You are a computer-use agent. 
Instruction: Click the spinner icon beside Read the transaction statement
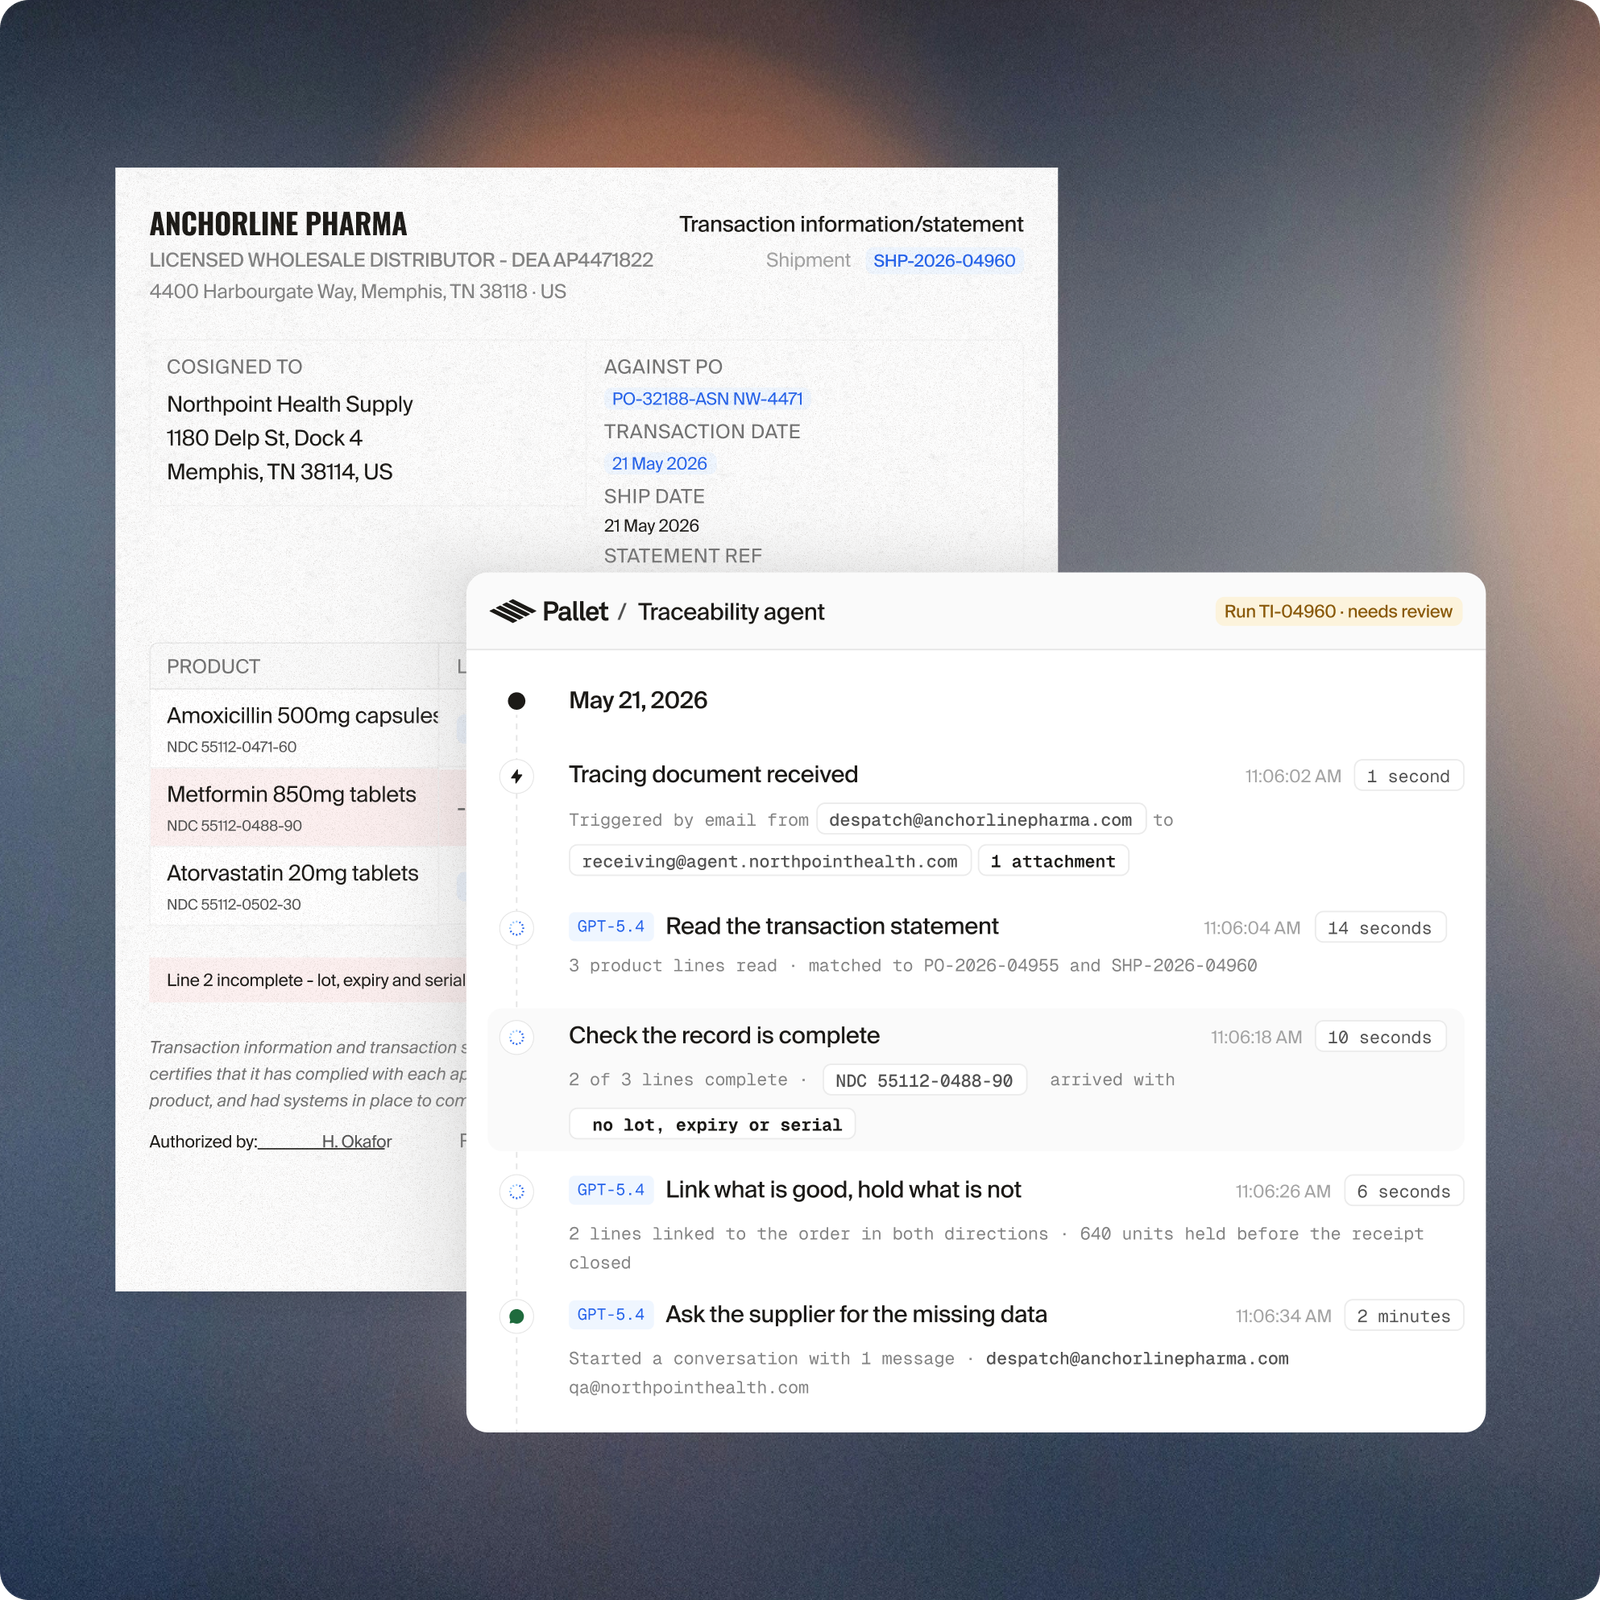coord(516,928)
